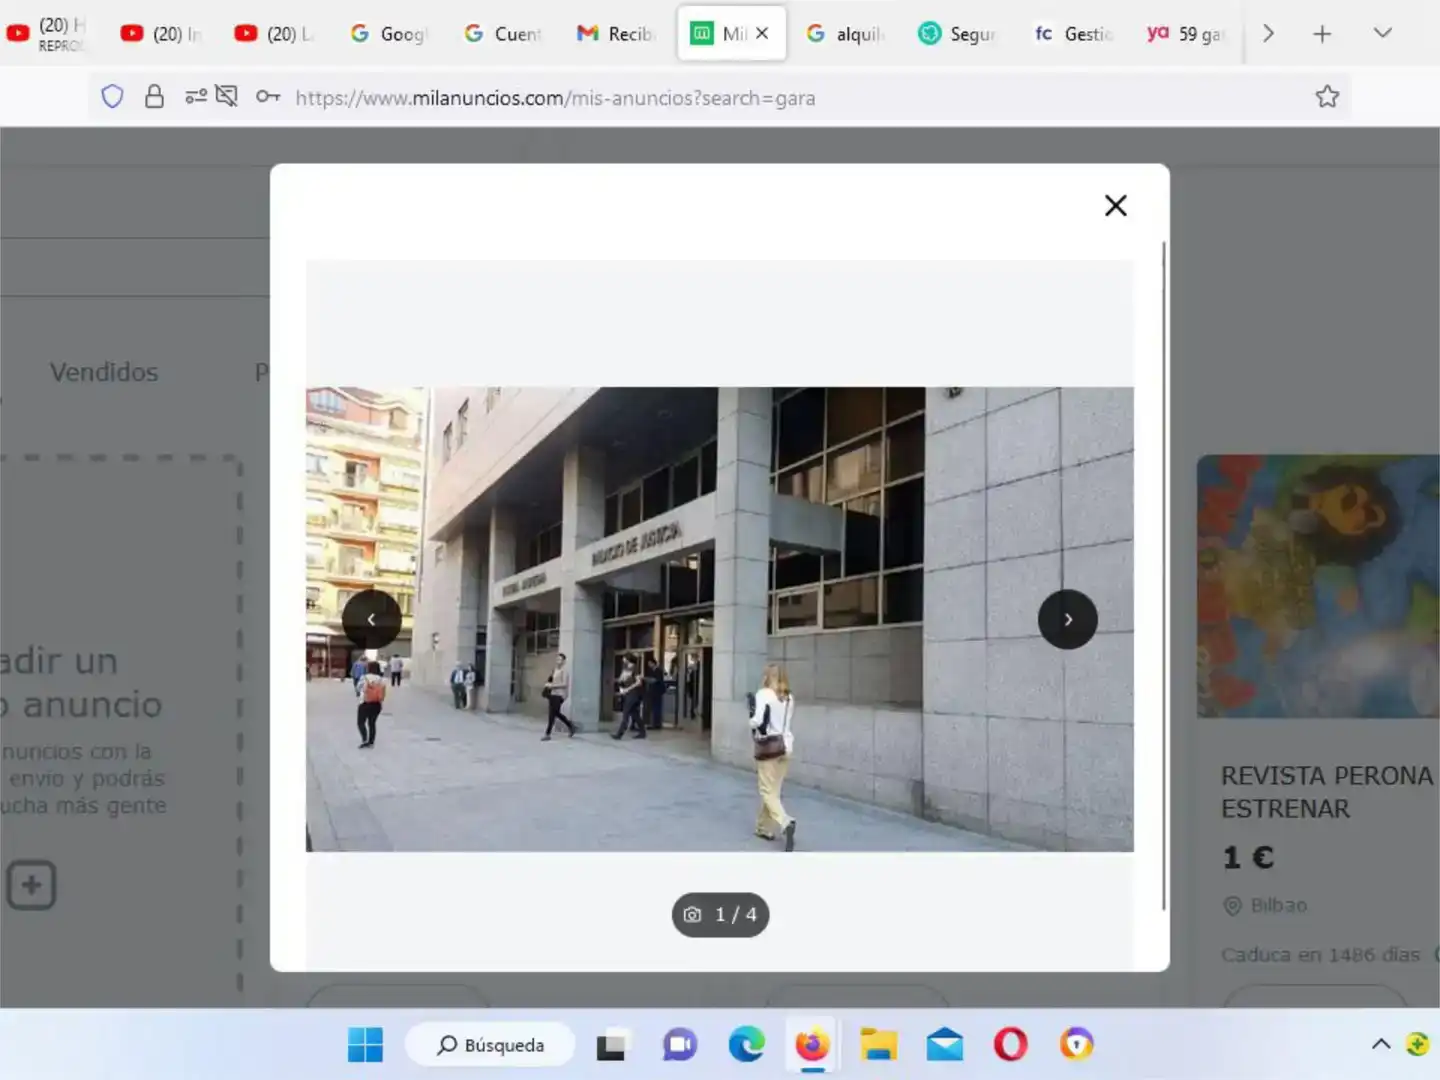Open the 'Cuent' Google account tab
Image resolution: width=1440 pixels, height=1080 pixels.
[503, 34]
